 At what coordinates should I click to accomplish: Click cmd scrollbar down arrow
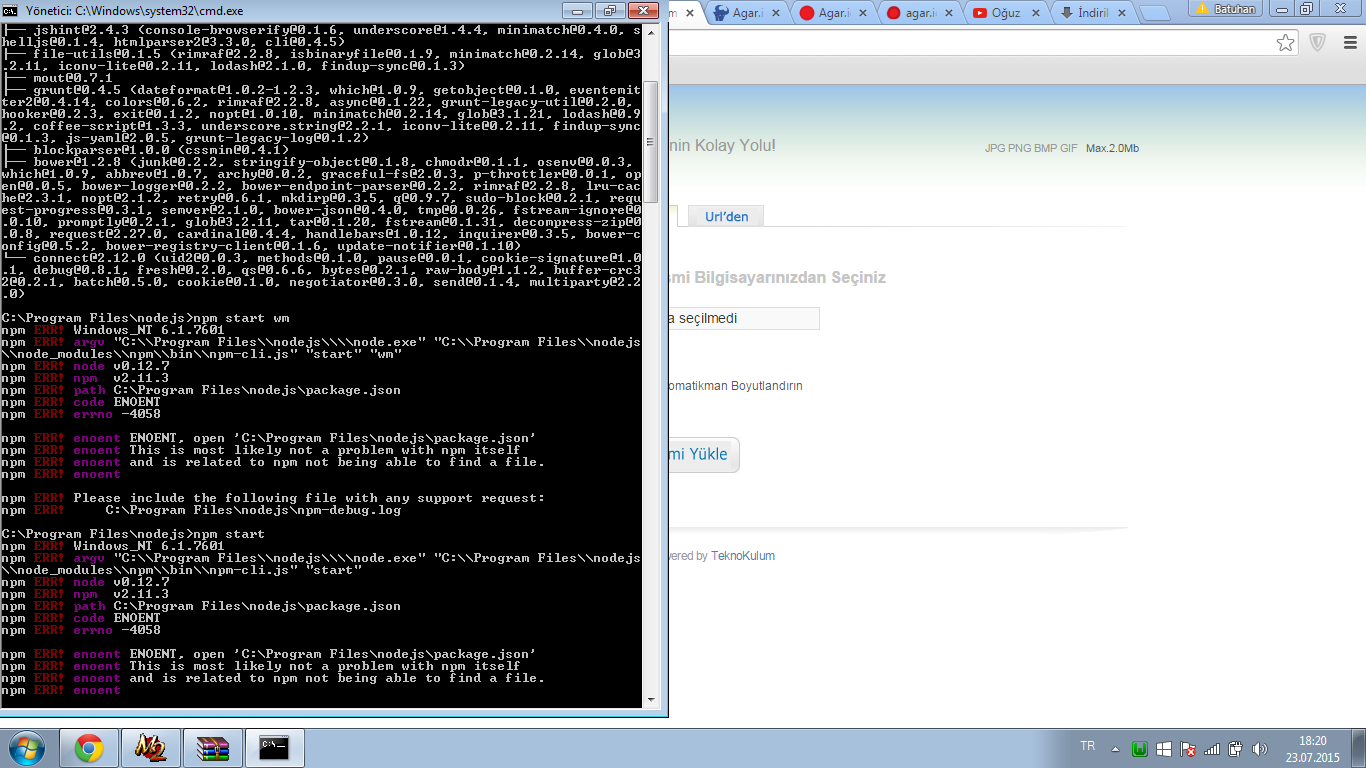tap(650, 700)
